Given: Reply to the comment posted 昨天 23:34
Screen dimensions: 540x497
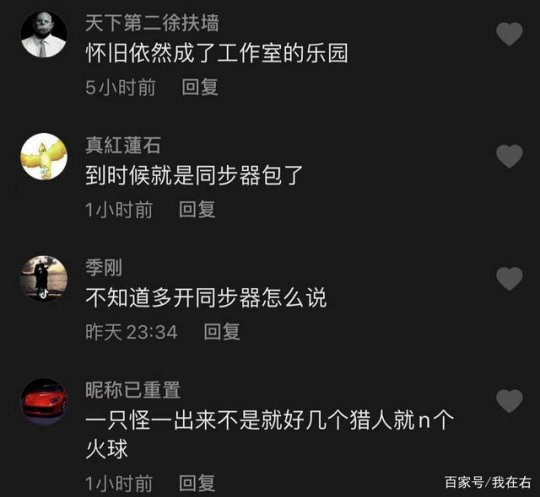Looking at the screenshot, I should 221,332.
